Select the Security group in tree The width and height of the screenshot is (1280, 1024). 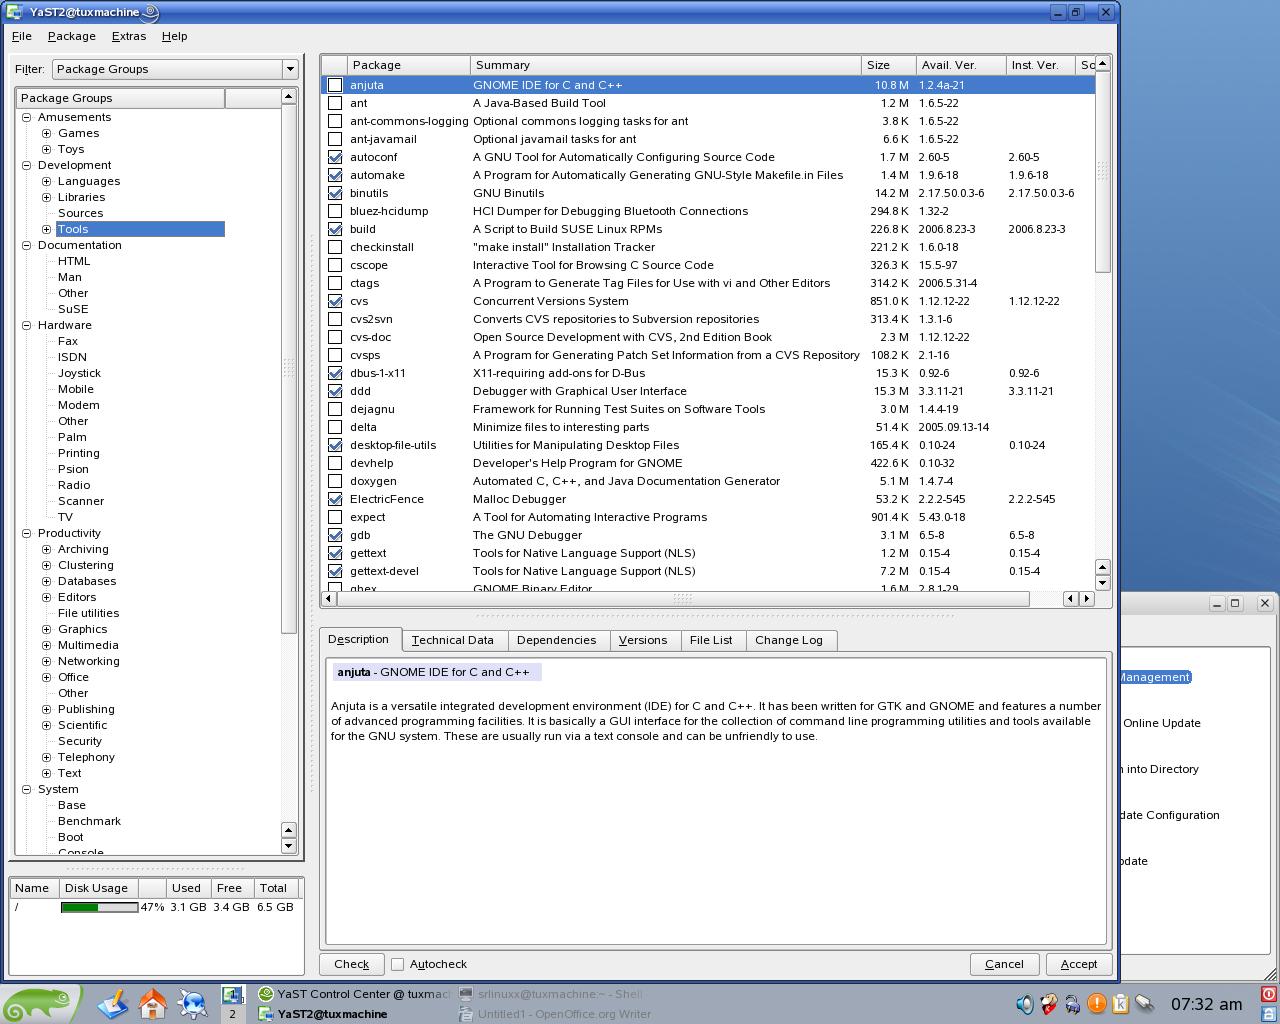[80, 741]
